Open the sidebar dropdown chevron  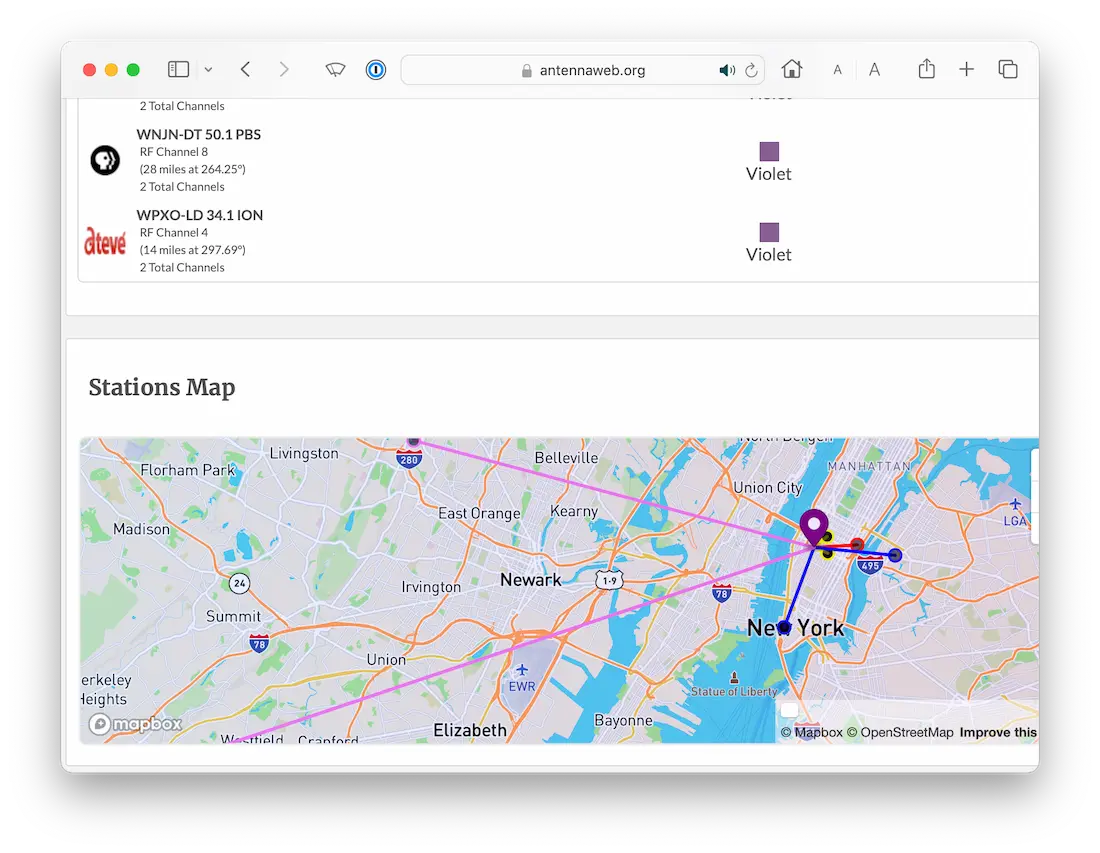(x=208, y=69)
